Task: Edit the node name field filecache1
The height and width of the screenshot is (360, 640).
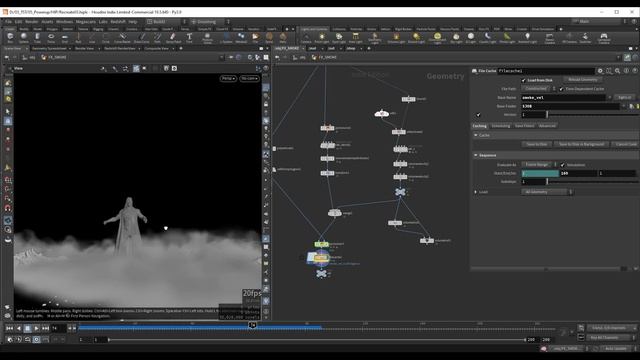Action: (546, 71)
